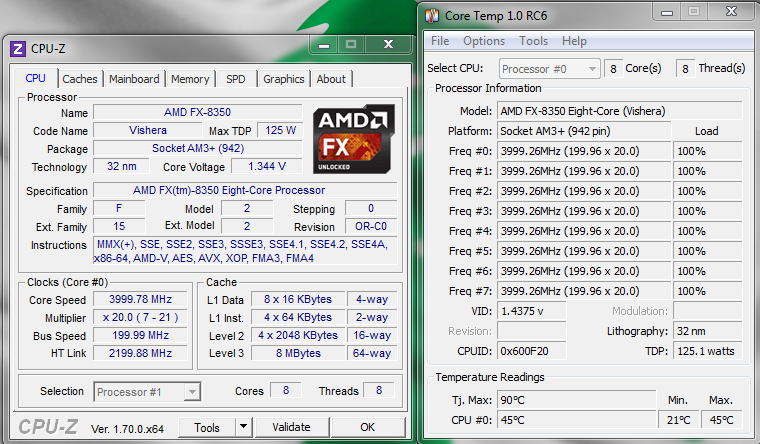Click the Level 2 value 4 x 2048 KBytes
The width and height of the screenshot is (760, 444).
pyautogui.click(x=298, y=335)
